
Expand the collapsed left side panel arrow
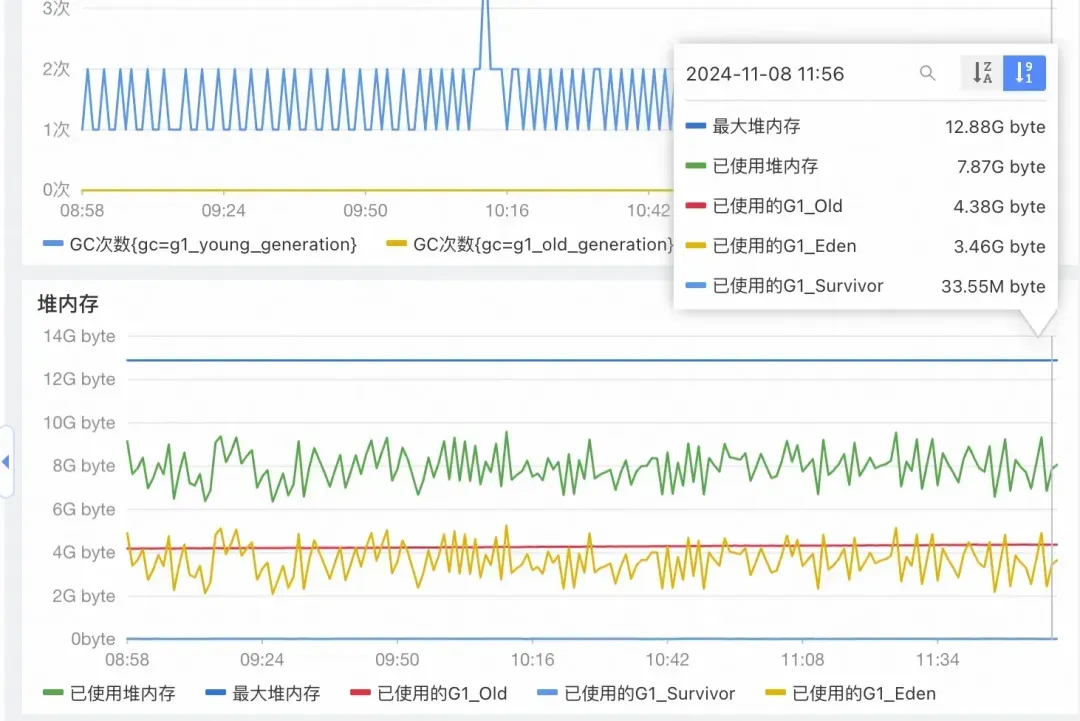pyautogui.click(x=6, y=462)
